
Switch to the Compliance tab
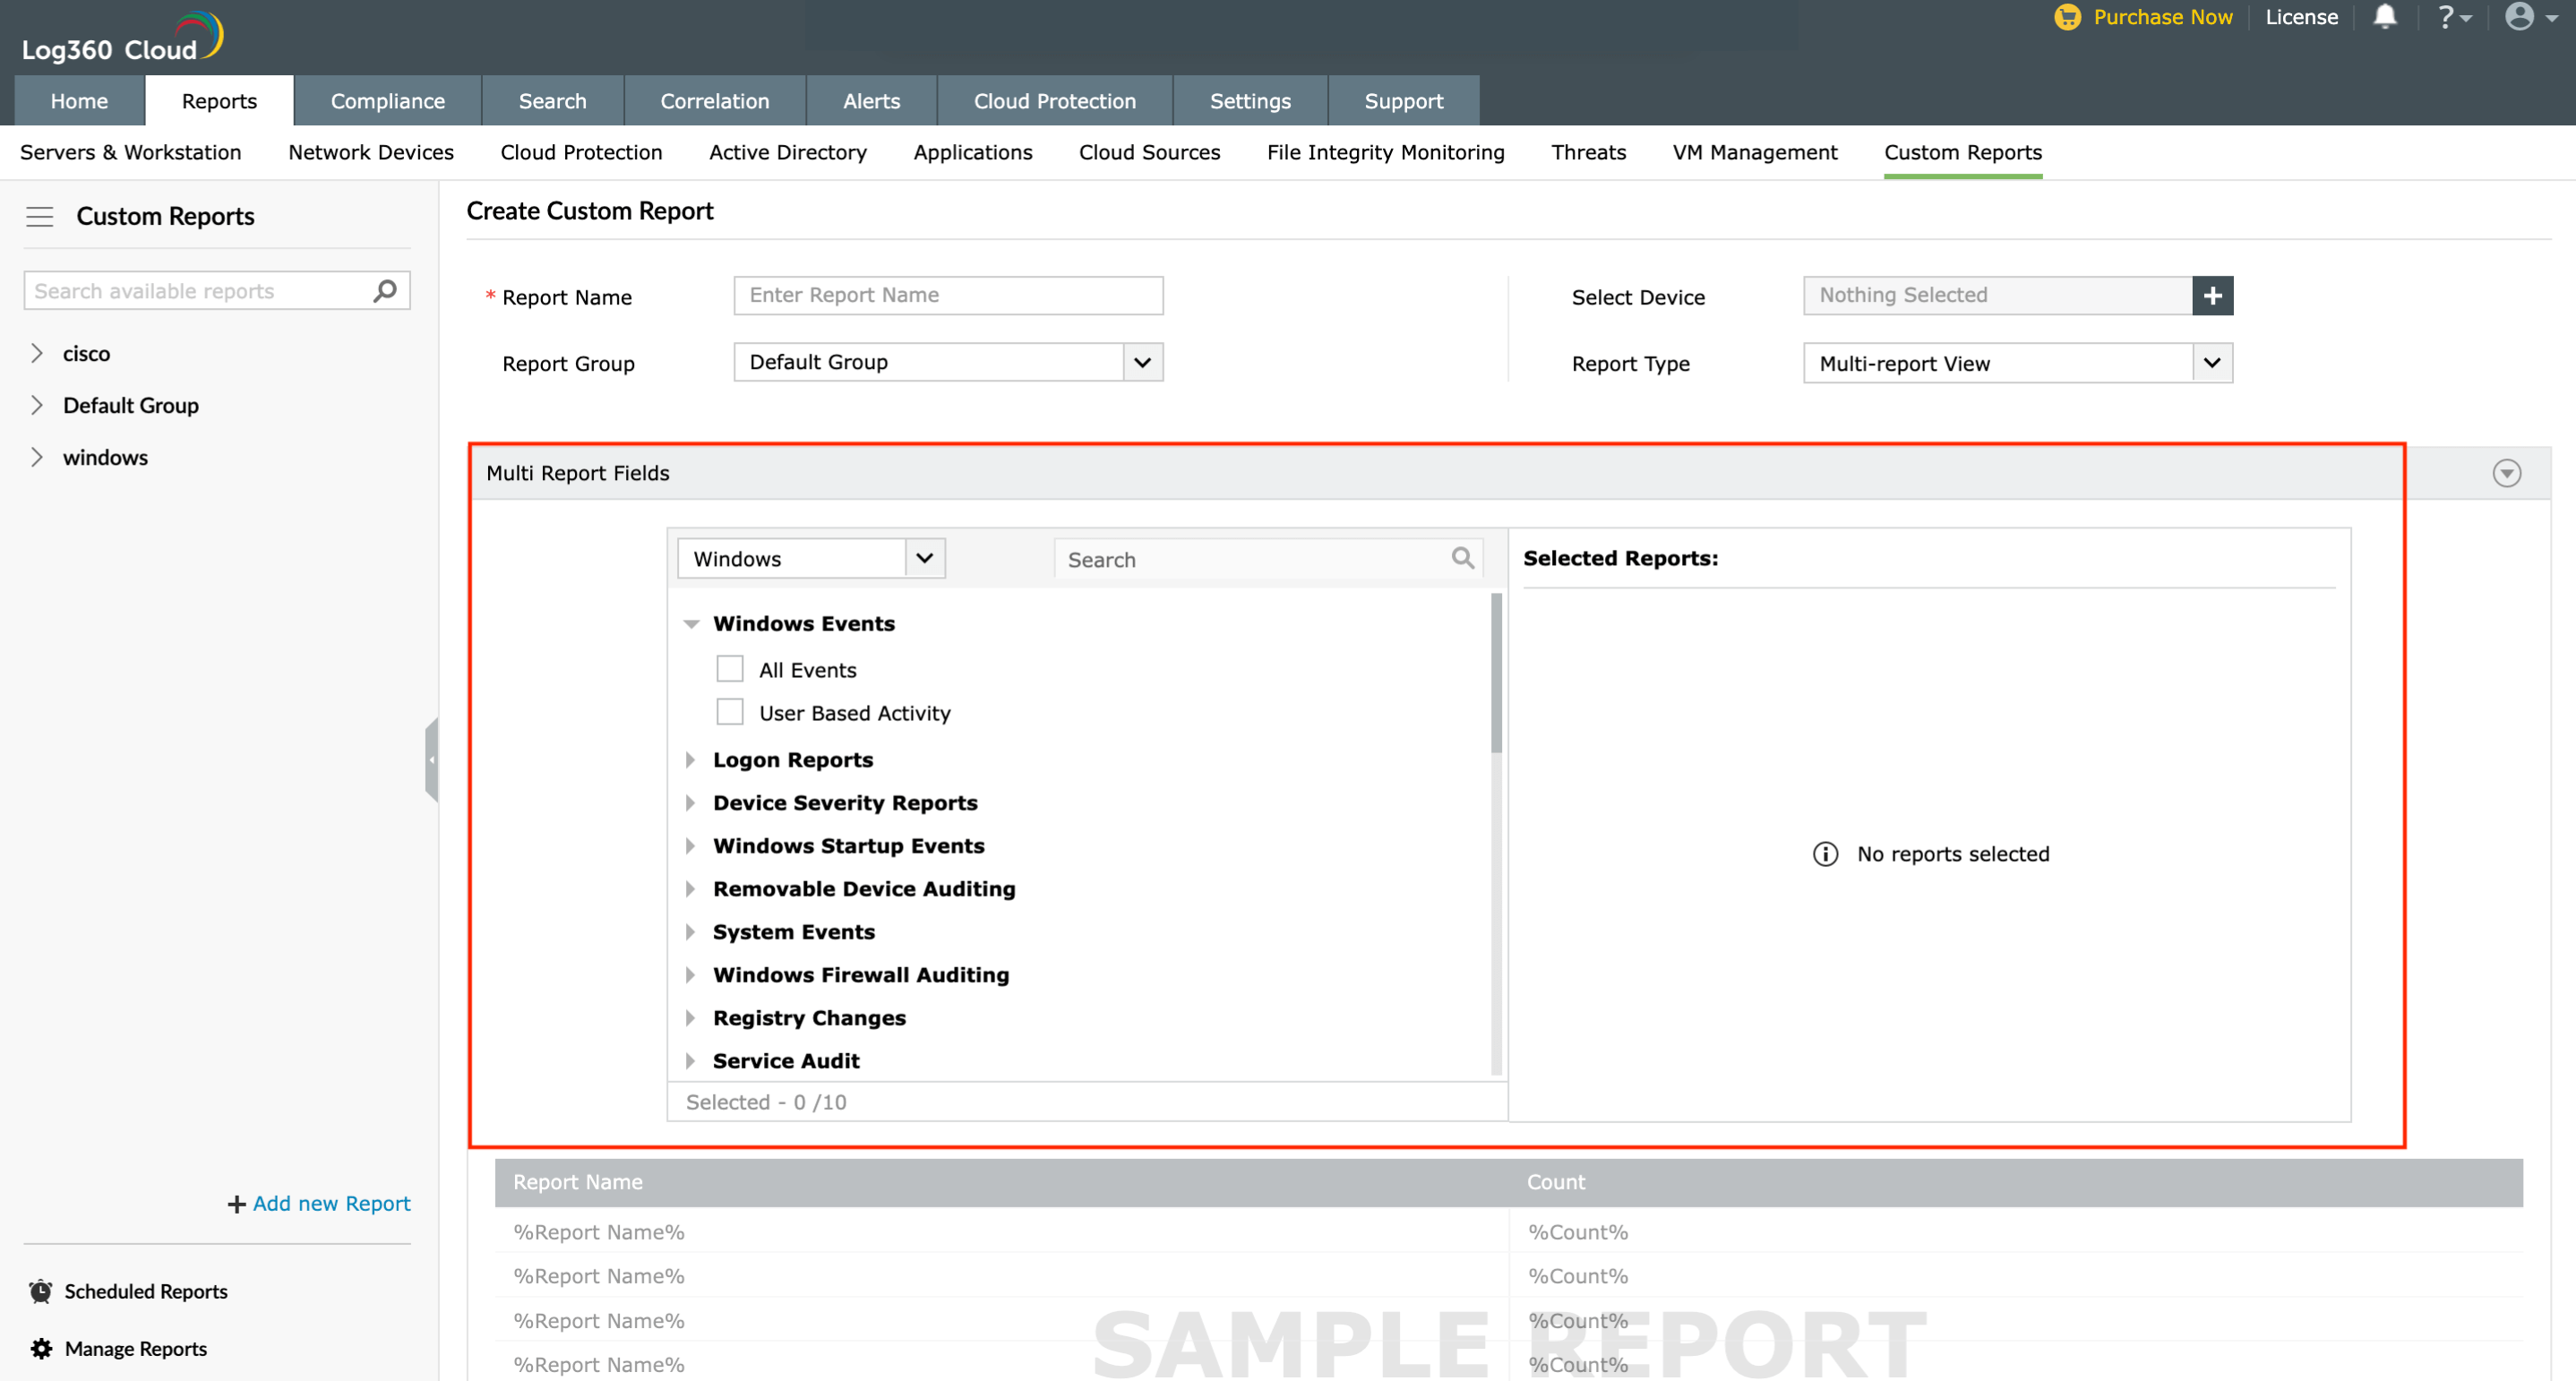click(387, 101)
